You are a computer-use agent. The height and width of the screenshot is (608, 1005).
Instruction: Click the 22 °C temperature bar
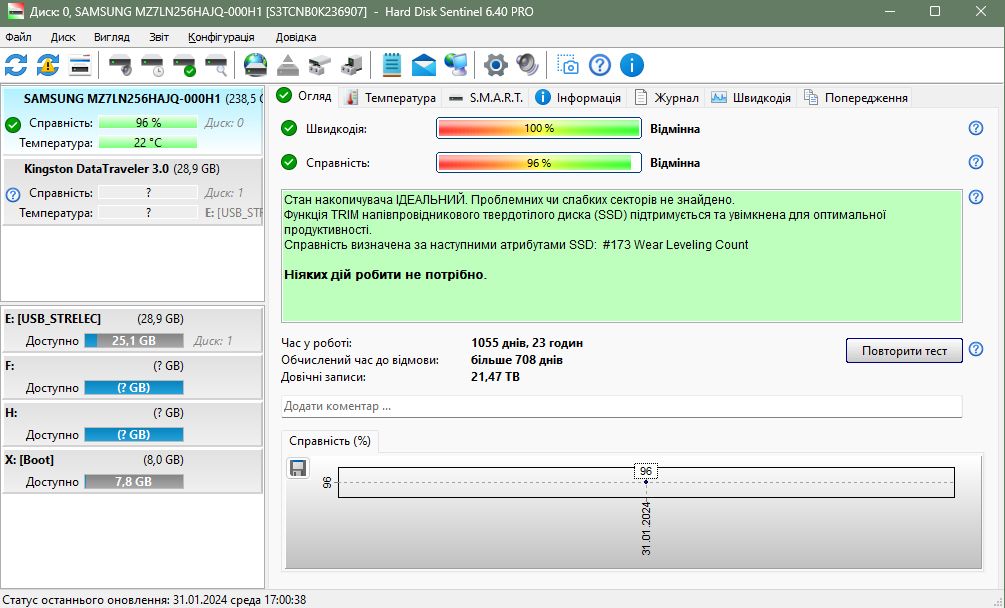pyautogui.click(x=148, y=142)
